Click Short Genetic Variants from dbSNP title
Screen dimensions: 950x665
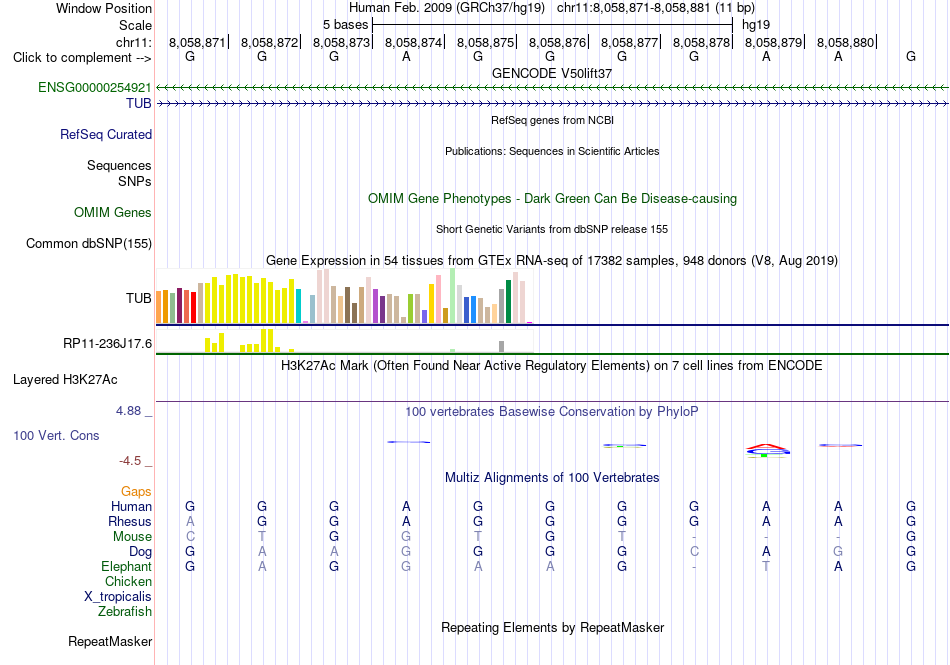[552, 229]
